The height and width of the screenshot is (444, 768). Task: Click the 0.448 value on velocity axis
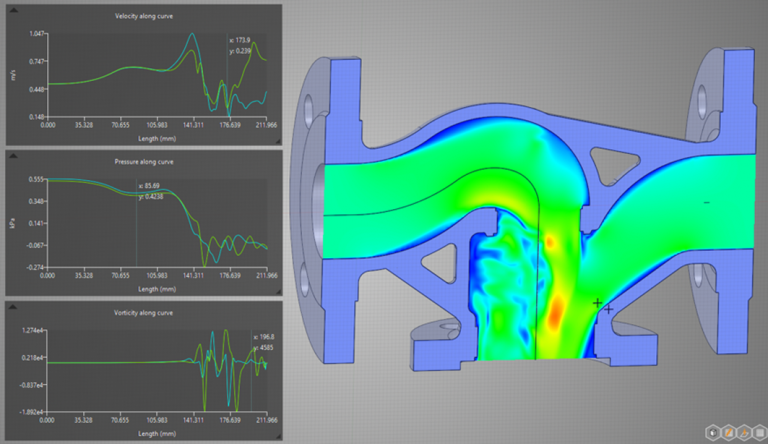[x=37, y=89]
